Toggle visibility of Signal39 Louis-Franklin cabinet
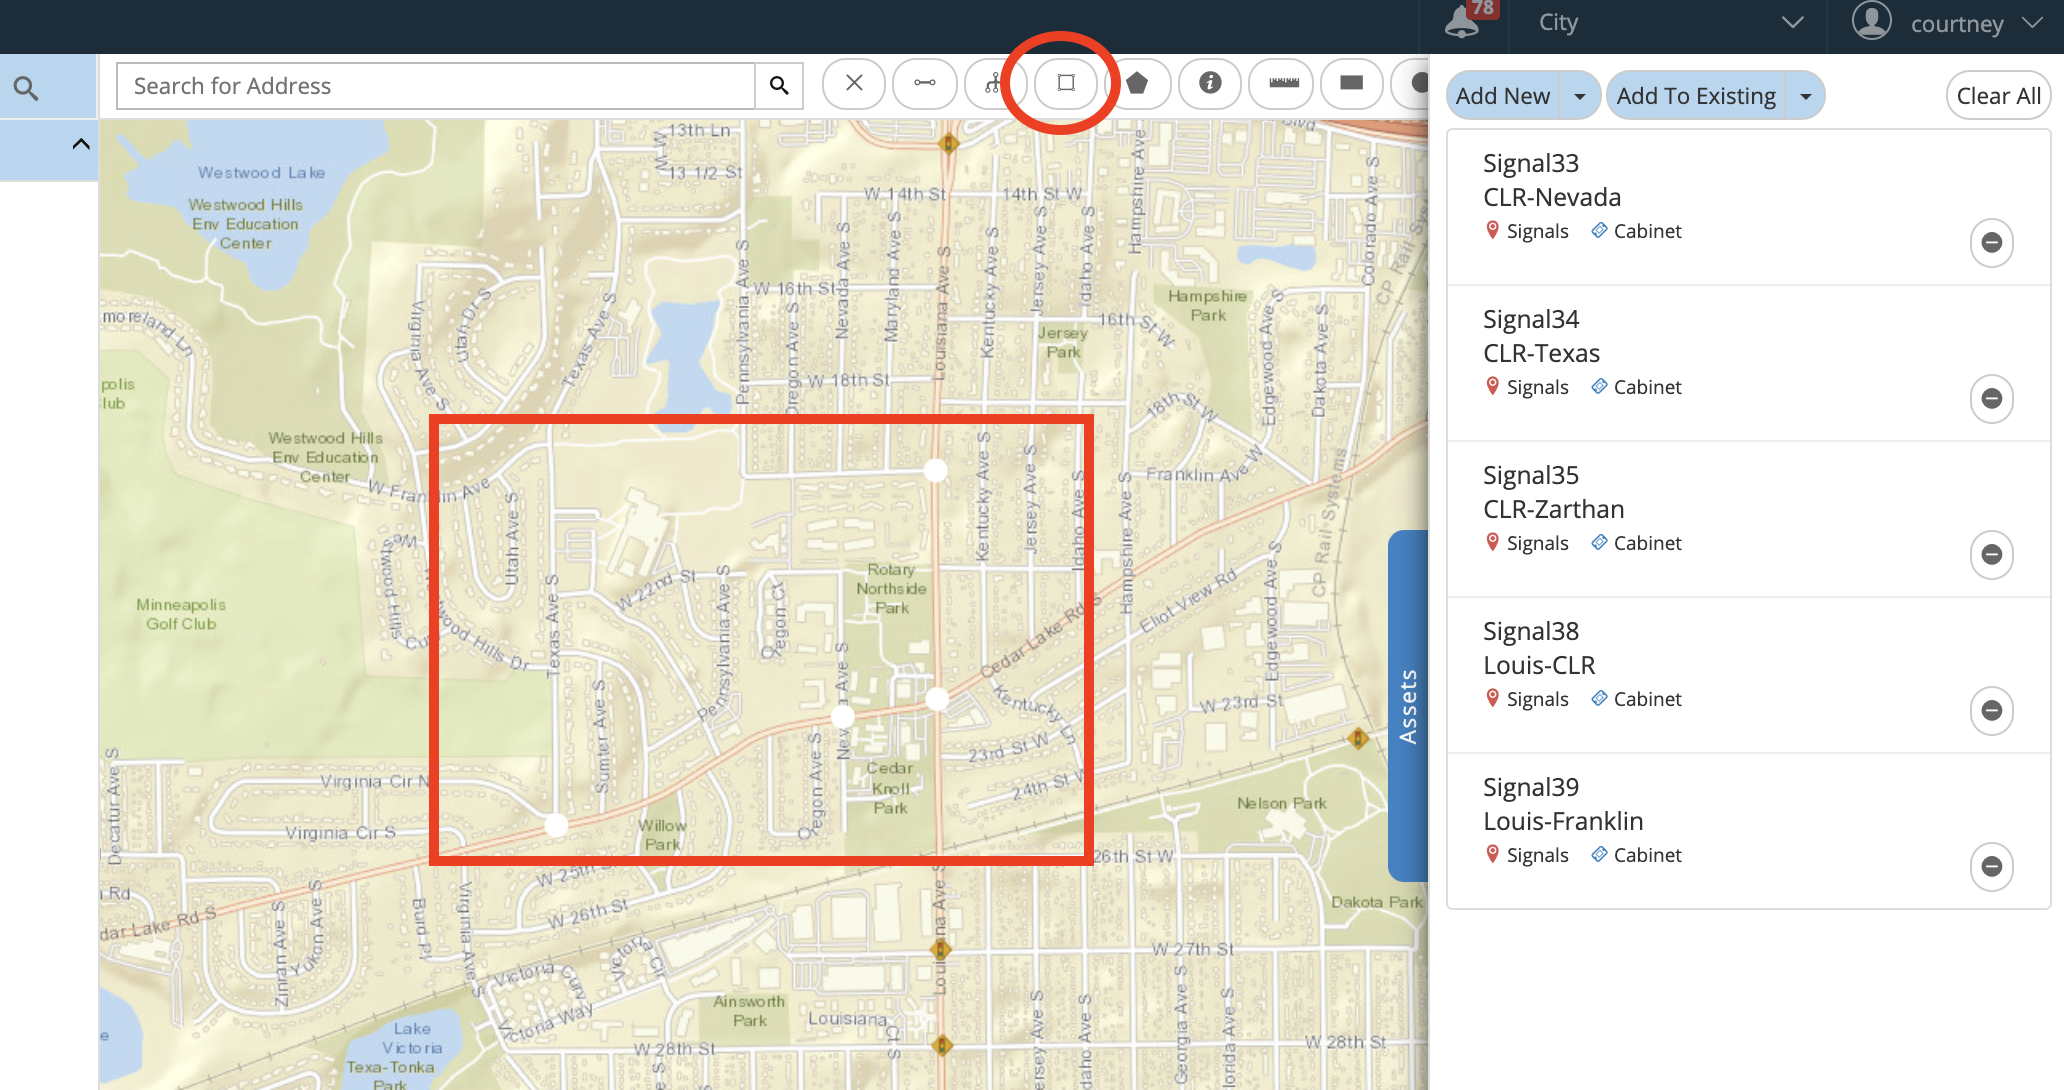 1635,854
